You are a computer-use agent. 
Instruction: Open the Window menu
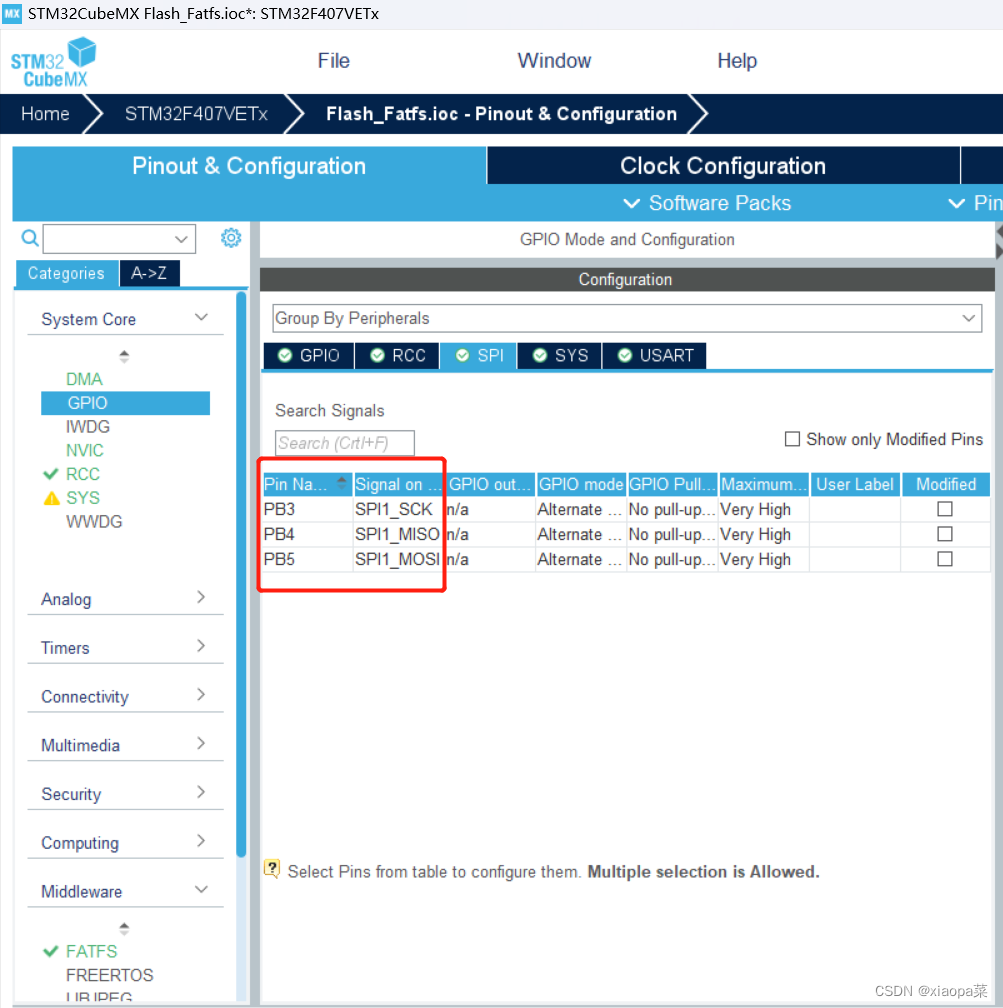coord(554,61)
